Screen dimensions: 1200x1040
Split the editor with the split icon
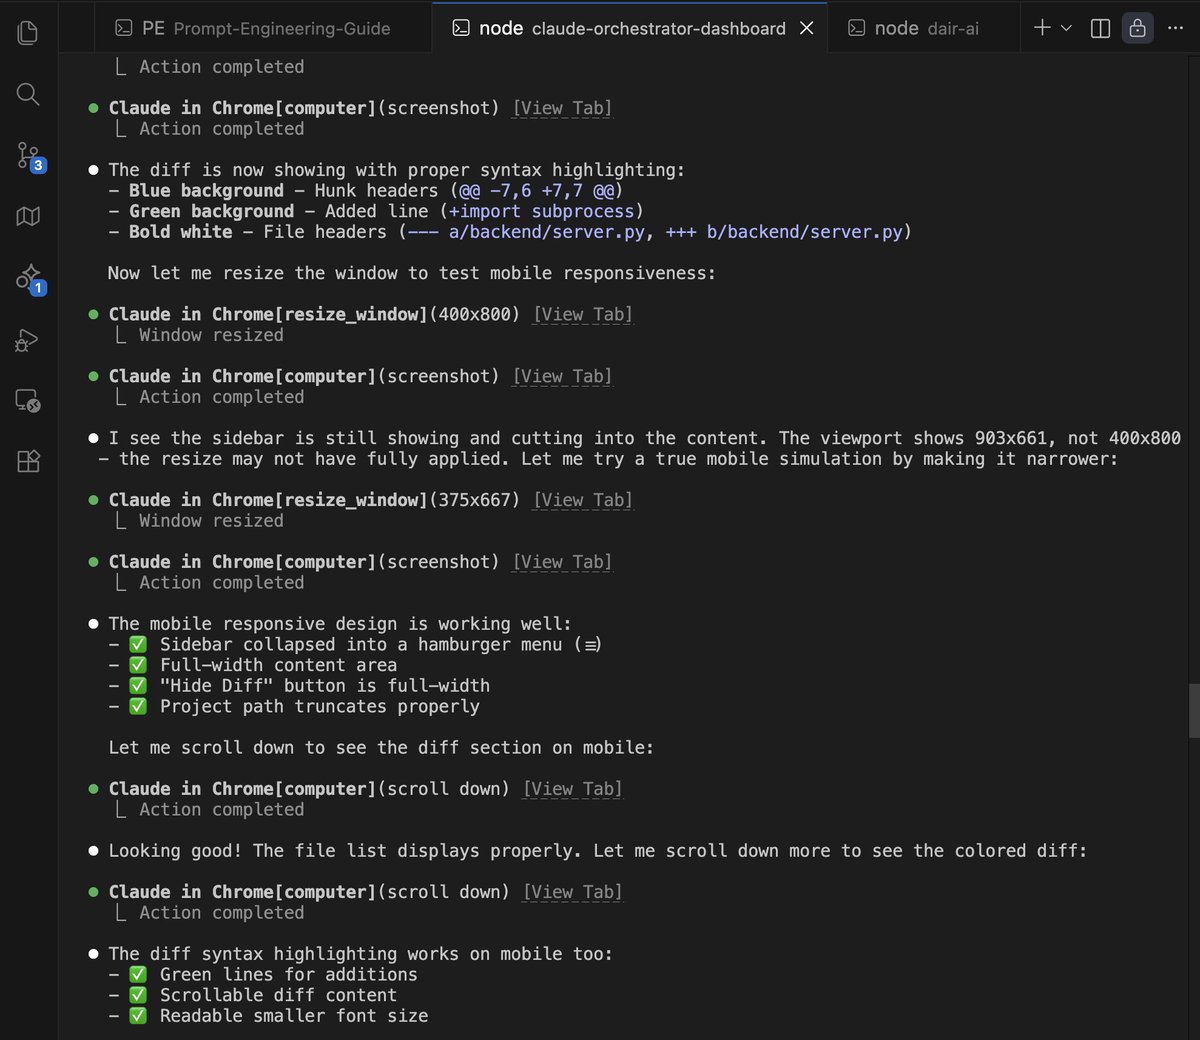click(1100, 28)
